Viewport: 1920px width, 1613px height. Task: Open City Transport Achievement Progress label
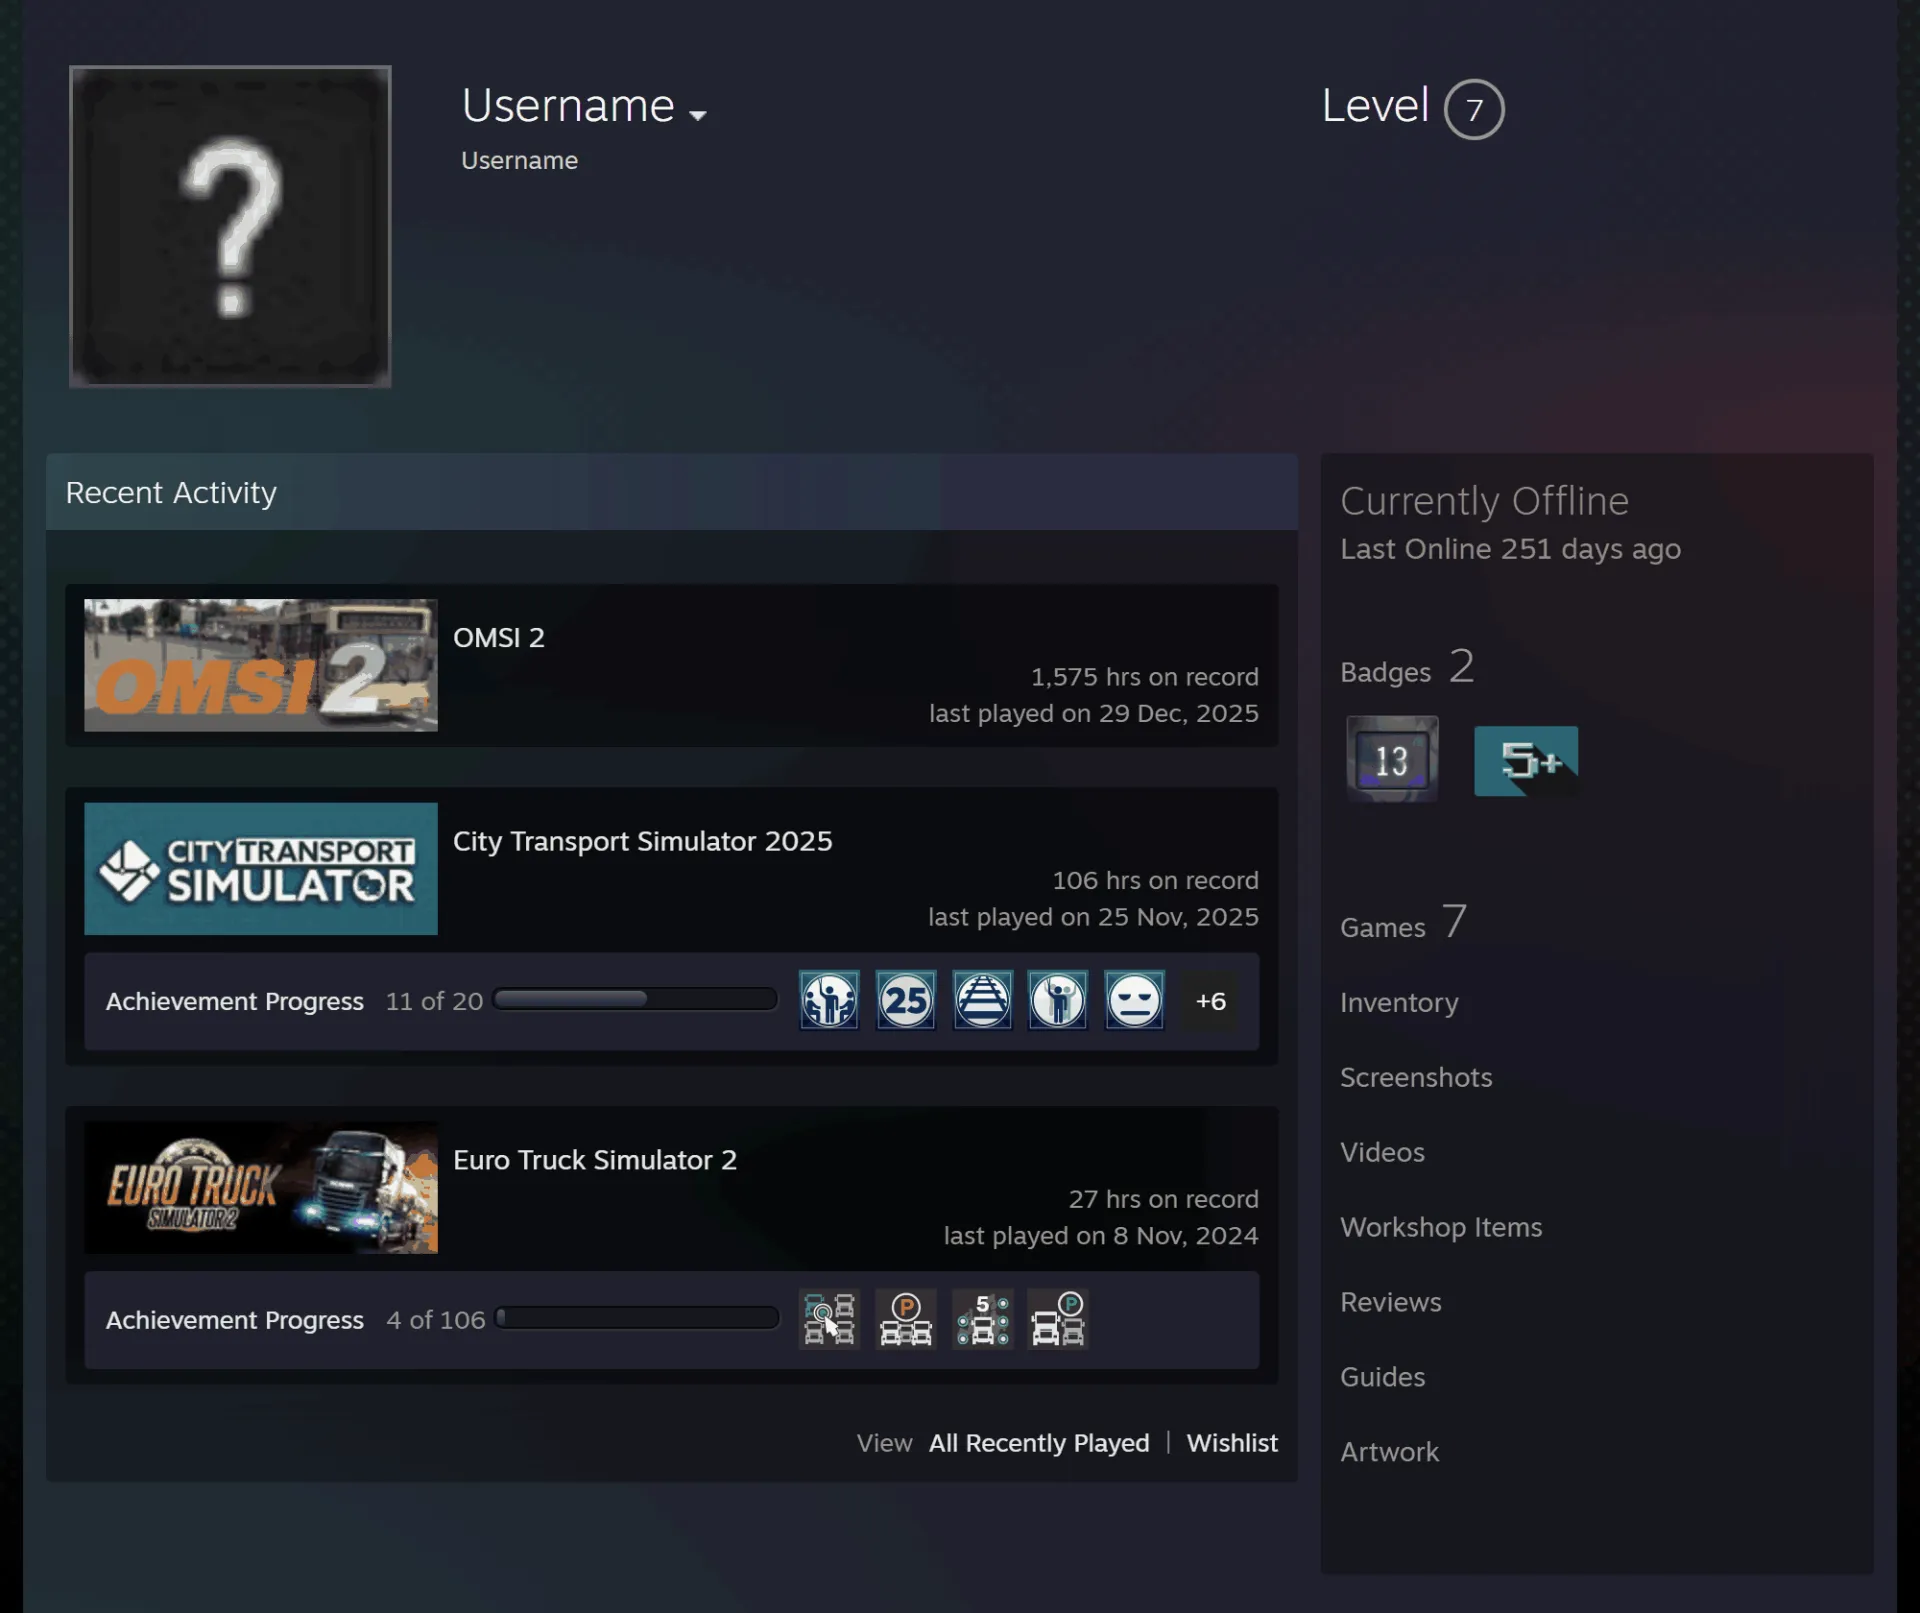[235, 1001]
